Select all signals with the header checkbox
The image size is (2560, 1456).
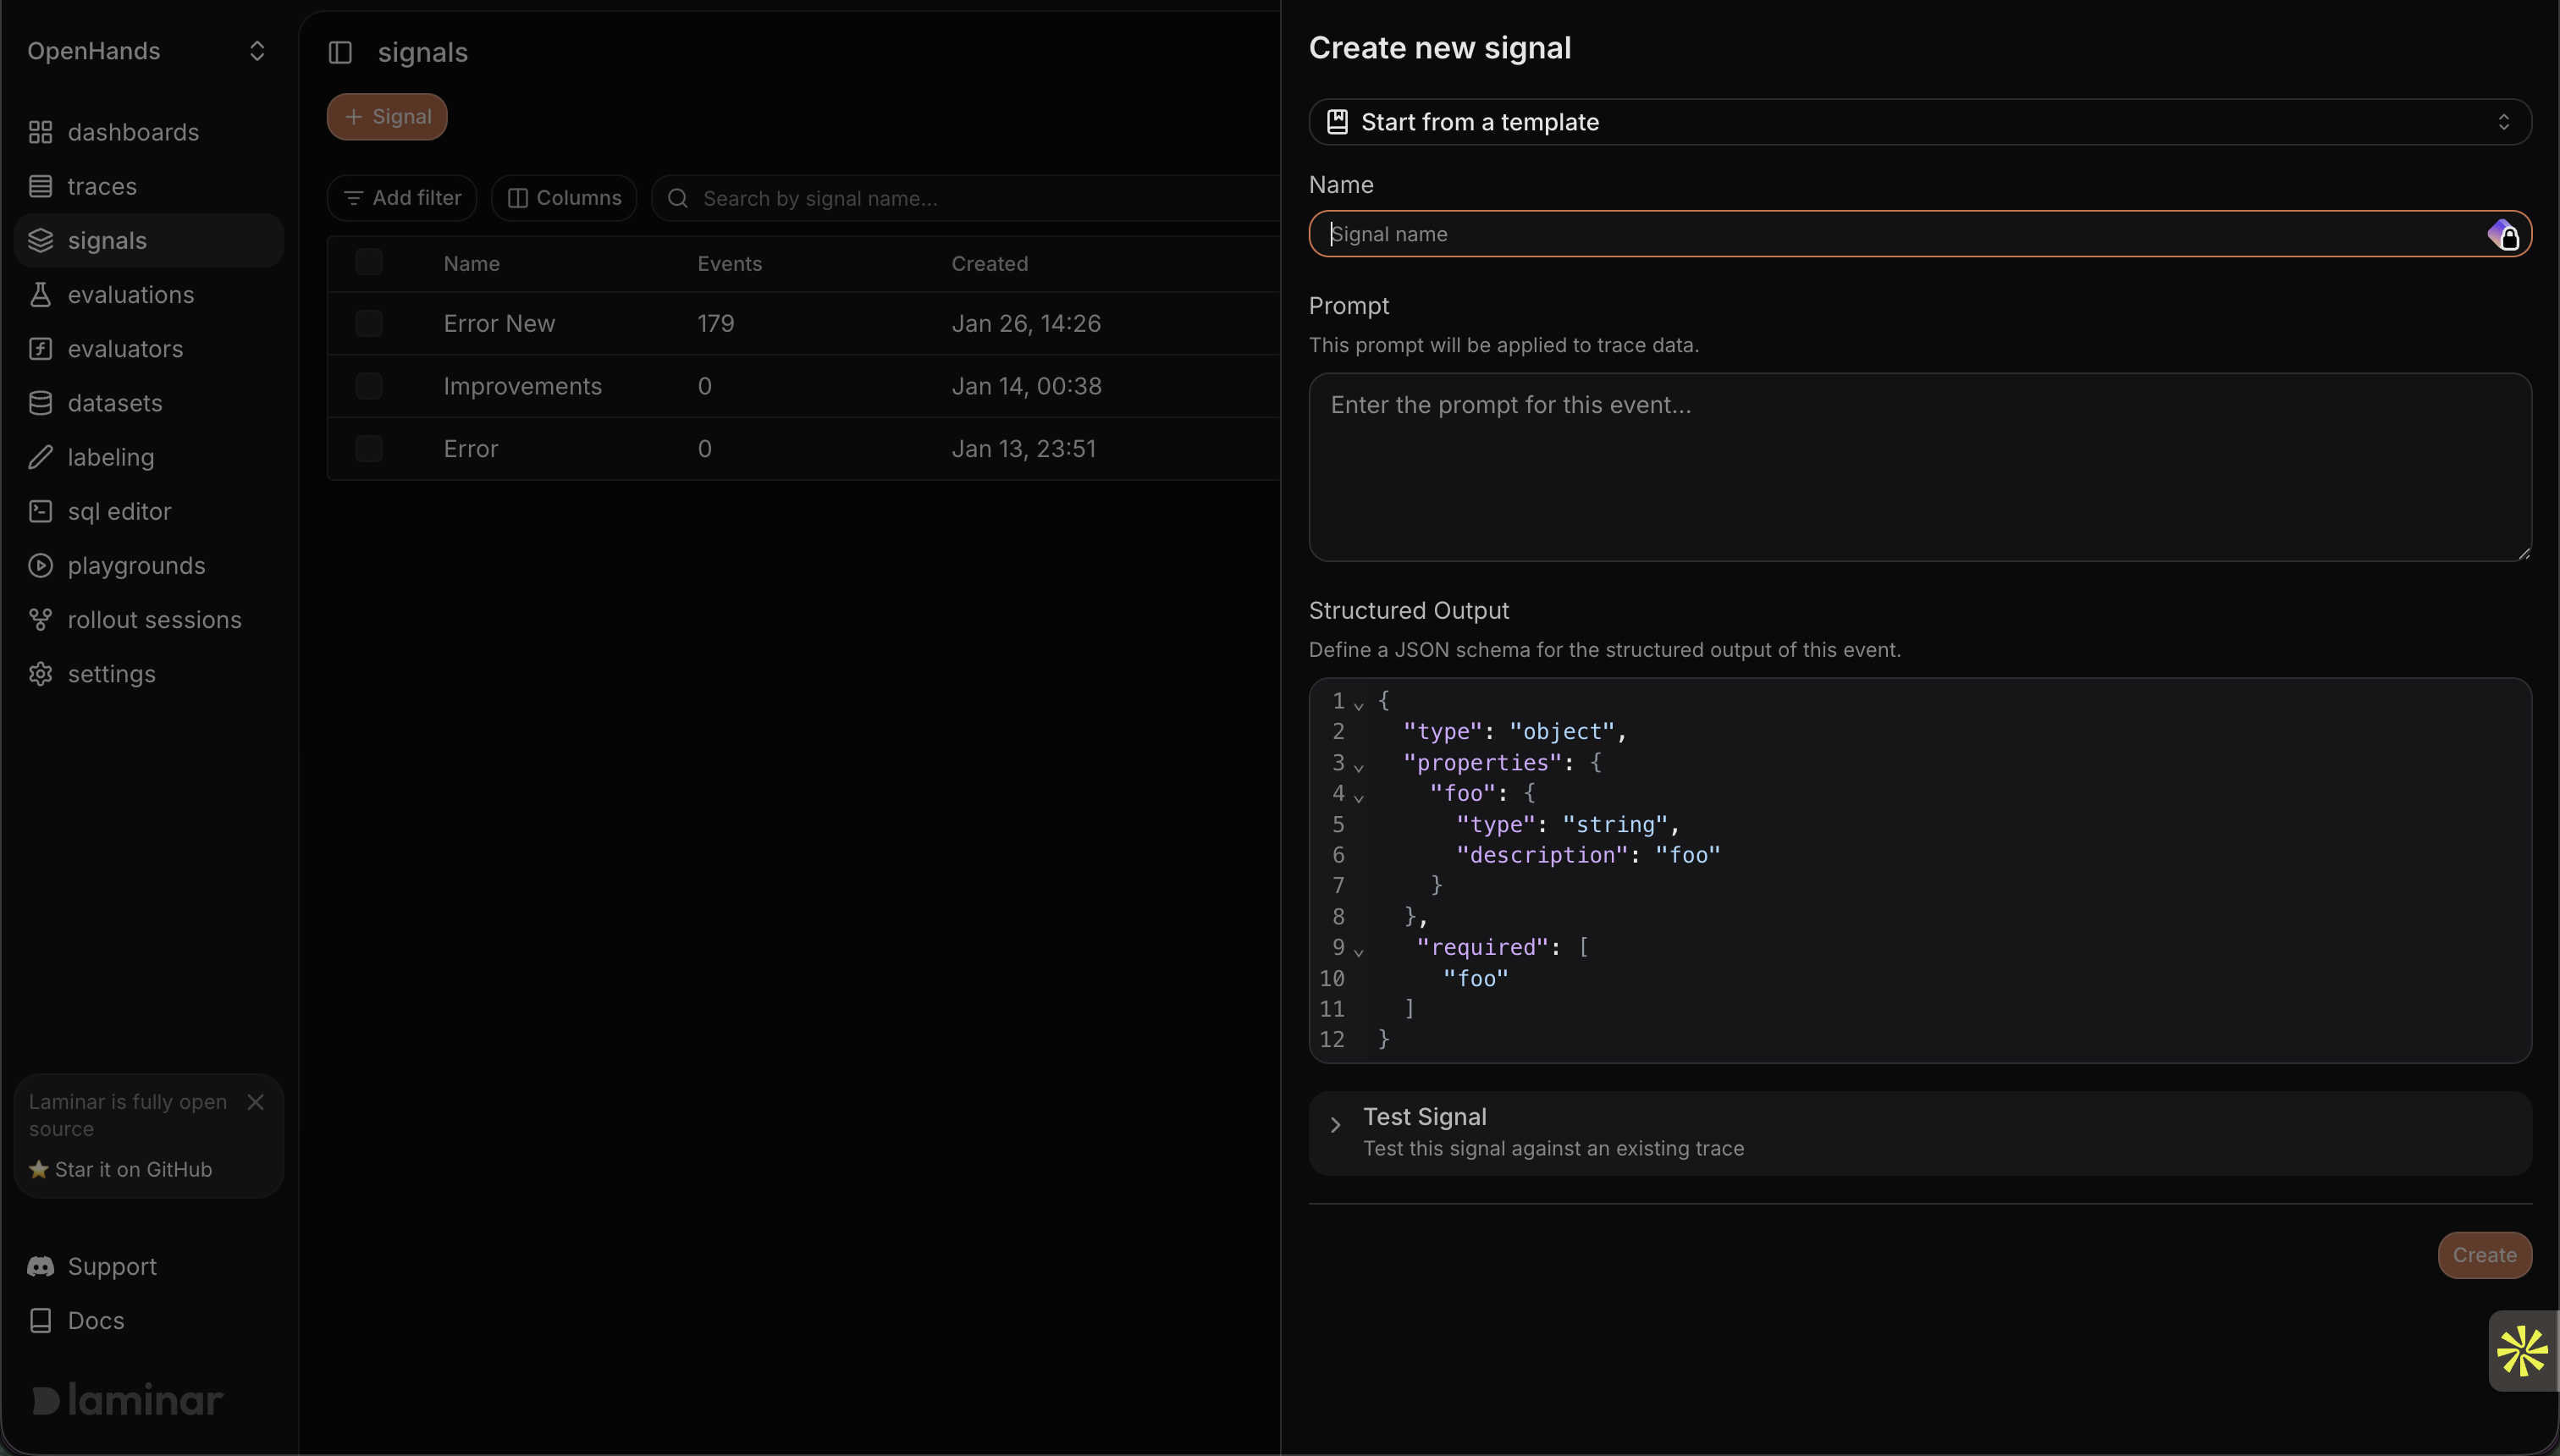(x=368, y=262)
